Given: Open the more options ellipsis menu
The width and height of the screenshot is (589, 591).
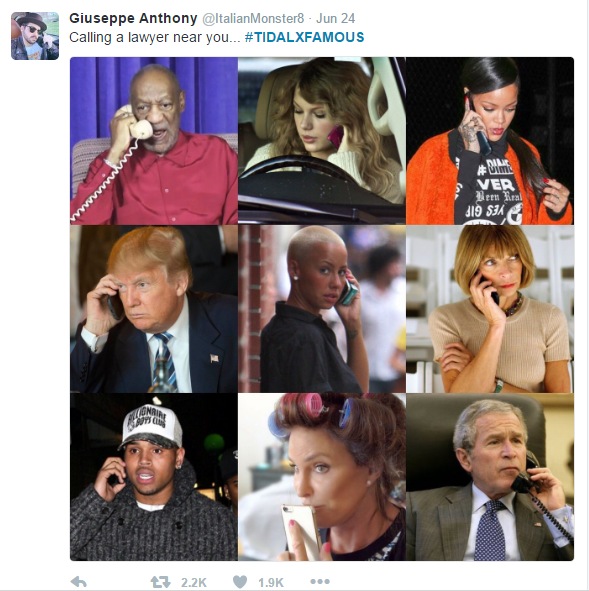Looking at the screenshot, I should click(320, 582).
